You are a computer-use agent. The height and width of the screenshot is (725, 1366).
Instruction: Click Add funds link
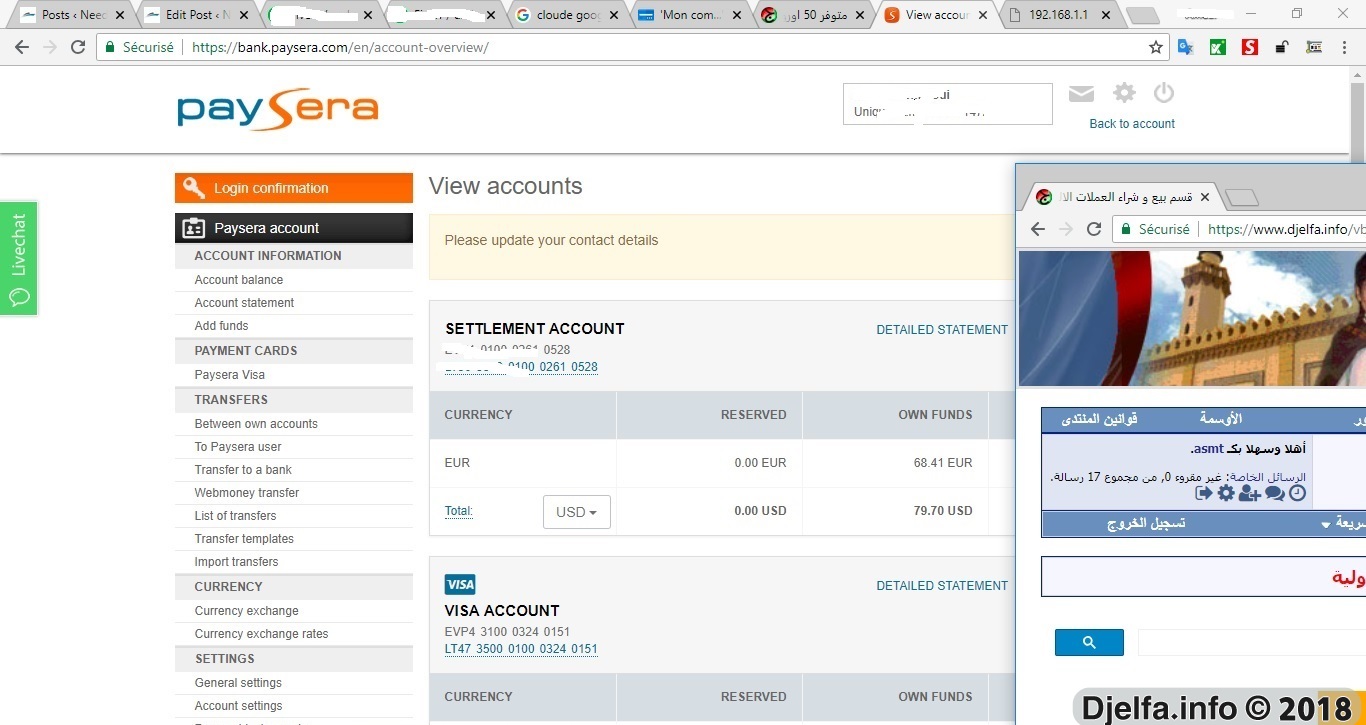pos(221,326)
